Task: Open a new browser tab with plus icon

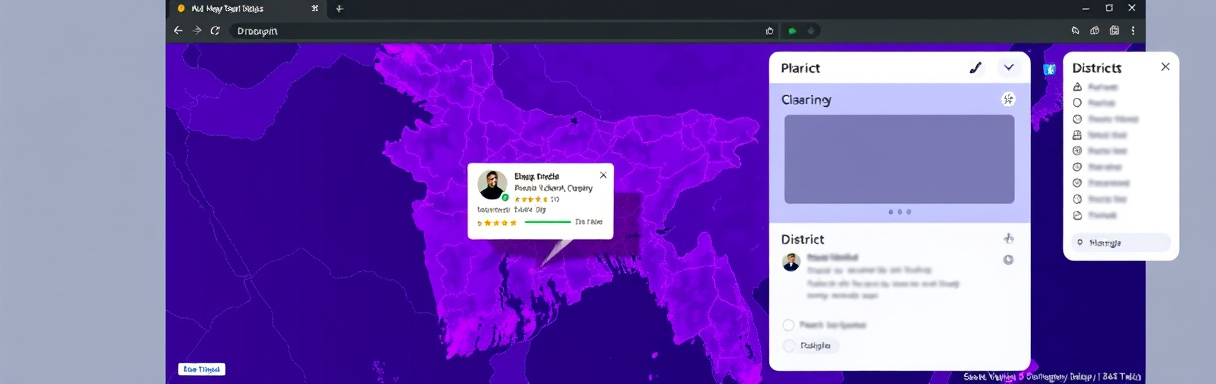Action: 339,8
